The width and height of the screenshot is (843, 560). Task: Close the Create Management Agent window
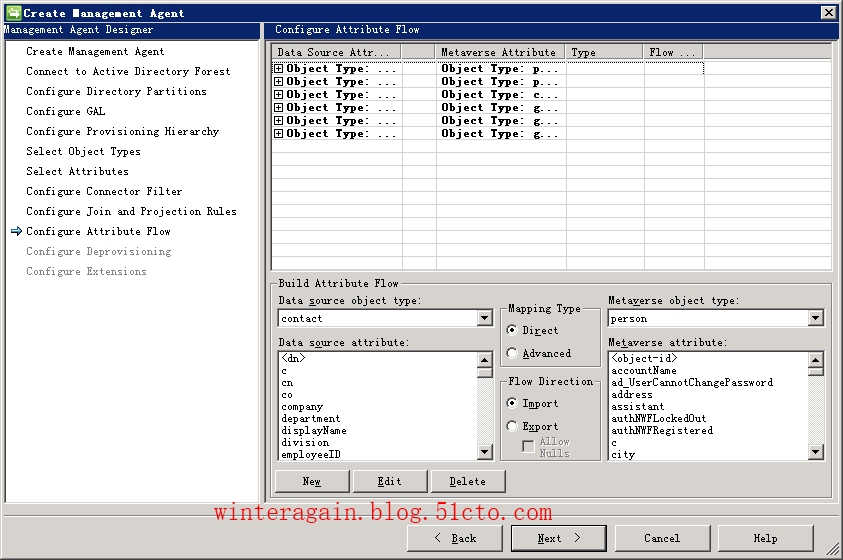(828, 12)
